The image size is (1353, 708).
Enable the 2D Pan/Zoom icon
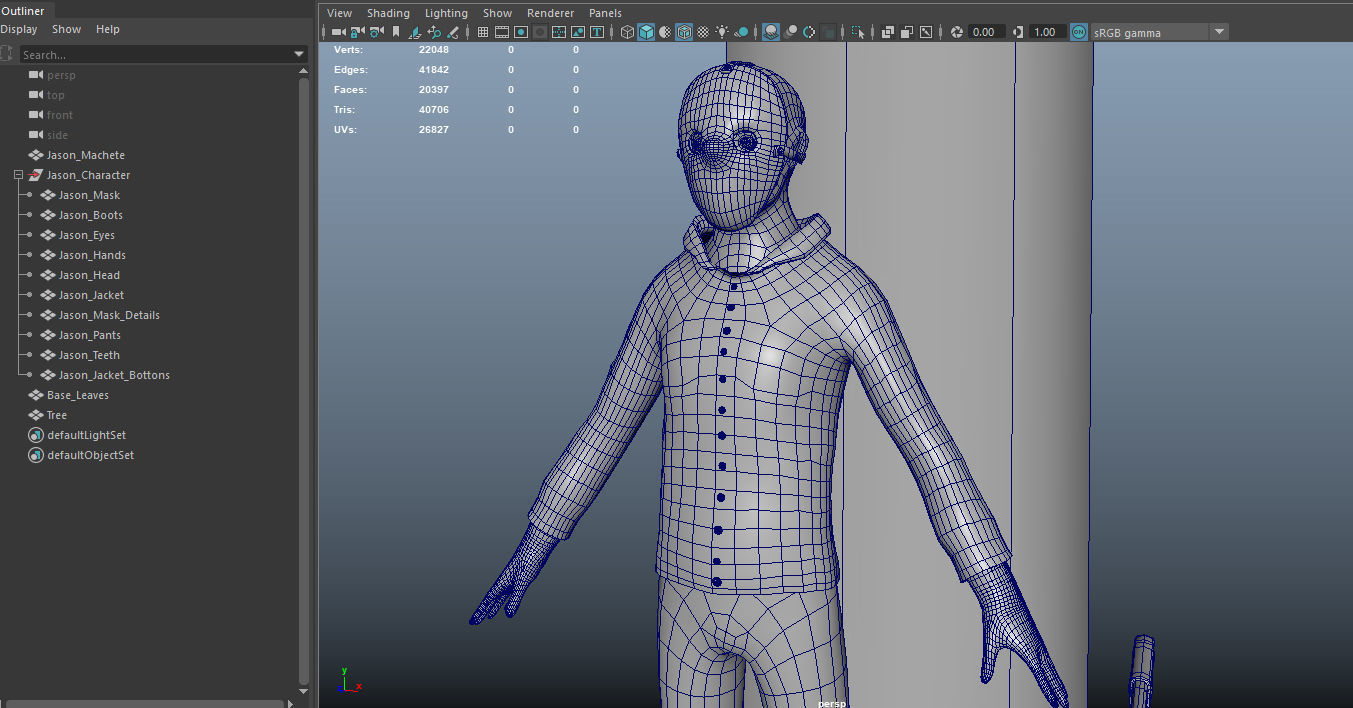tap(434, 32)
